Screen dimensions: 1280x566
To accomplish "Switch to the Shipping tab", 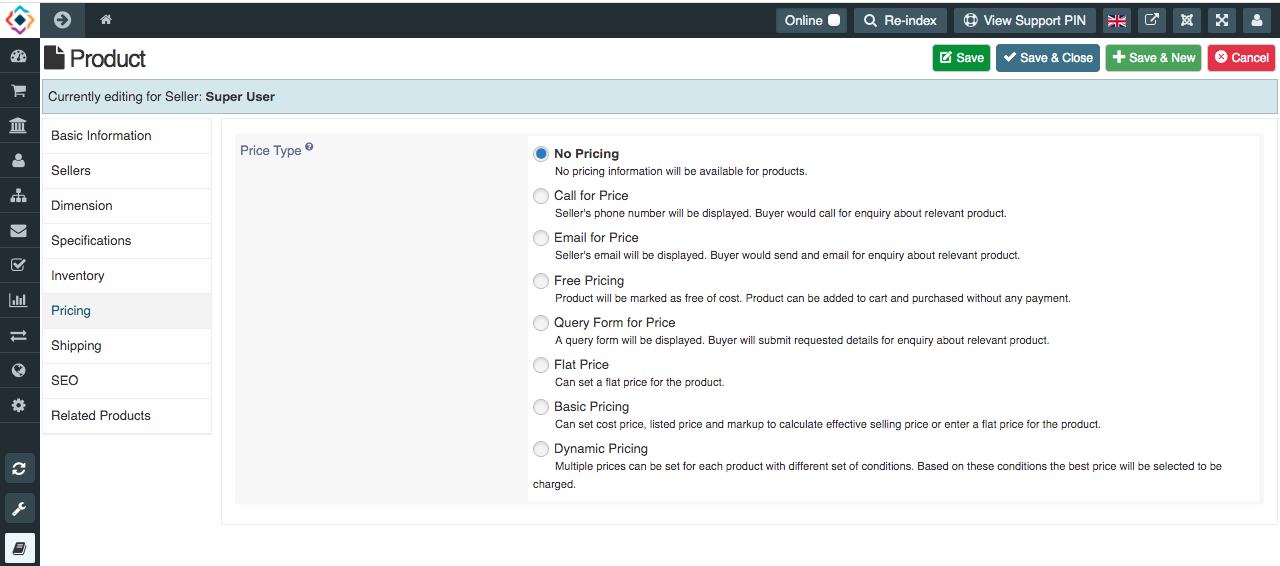I will 127,346.
